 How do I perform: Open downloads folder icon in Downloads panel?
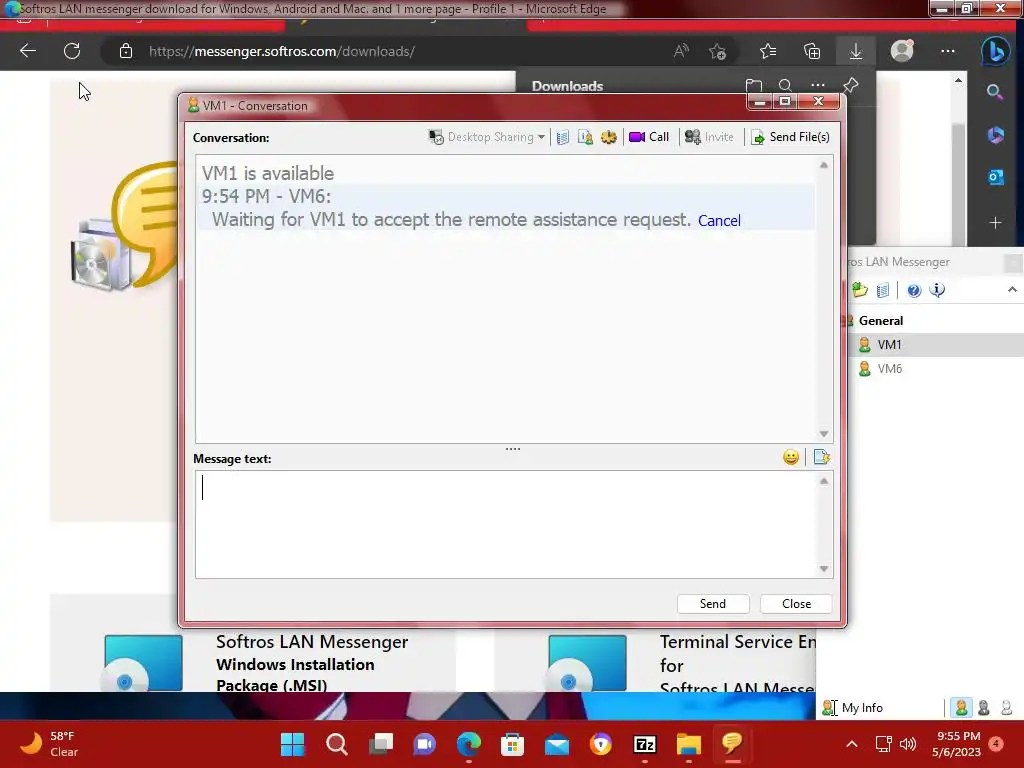pyautogui.click(x=754, y=86)
